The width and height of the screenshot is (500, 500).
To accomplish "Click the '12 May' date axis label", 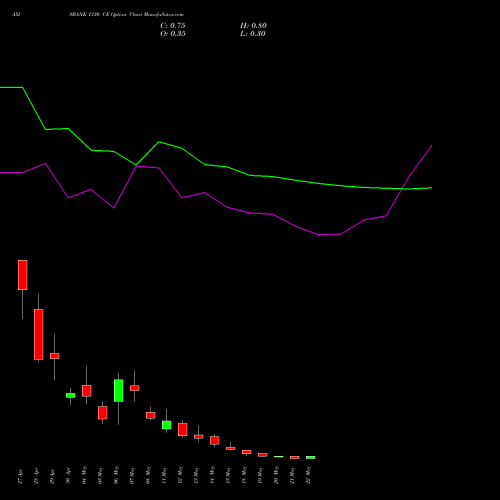I will 180,475.
